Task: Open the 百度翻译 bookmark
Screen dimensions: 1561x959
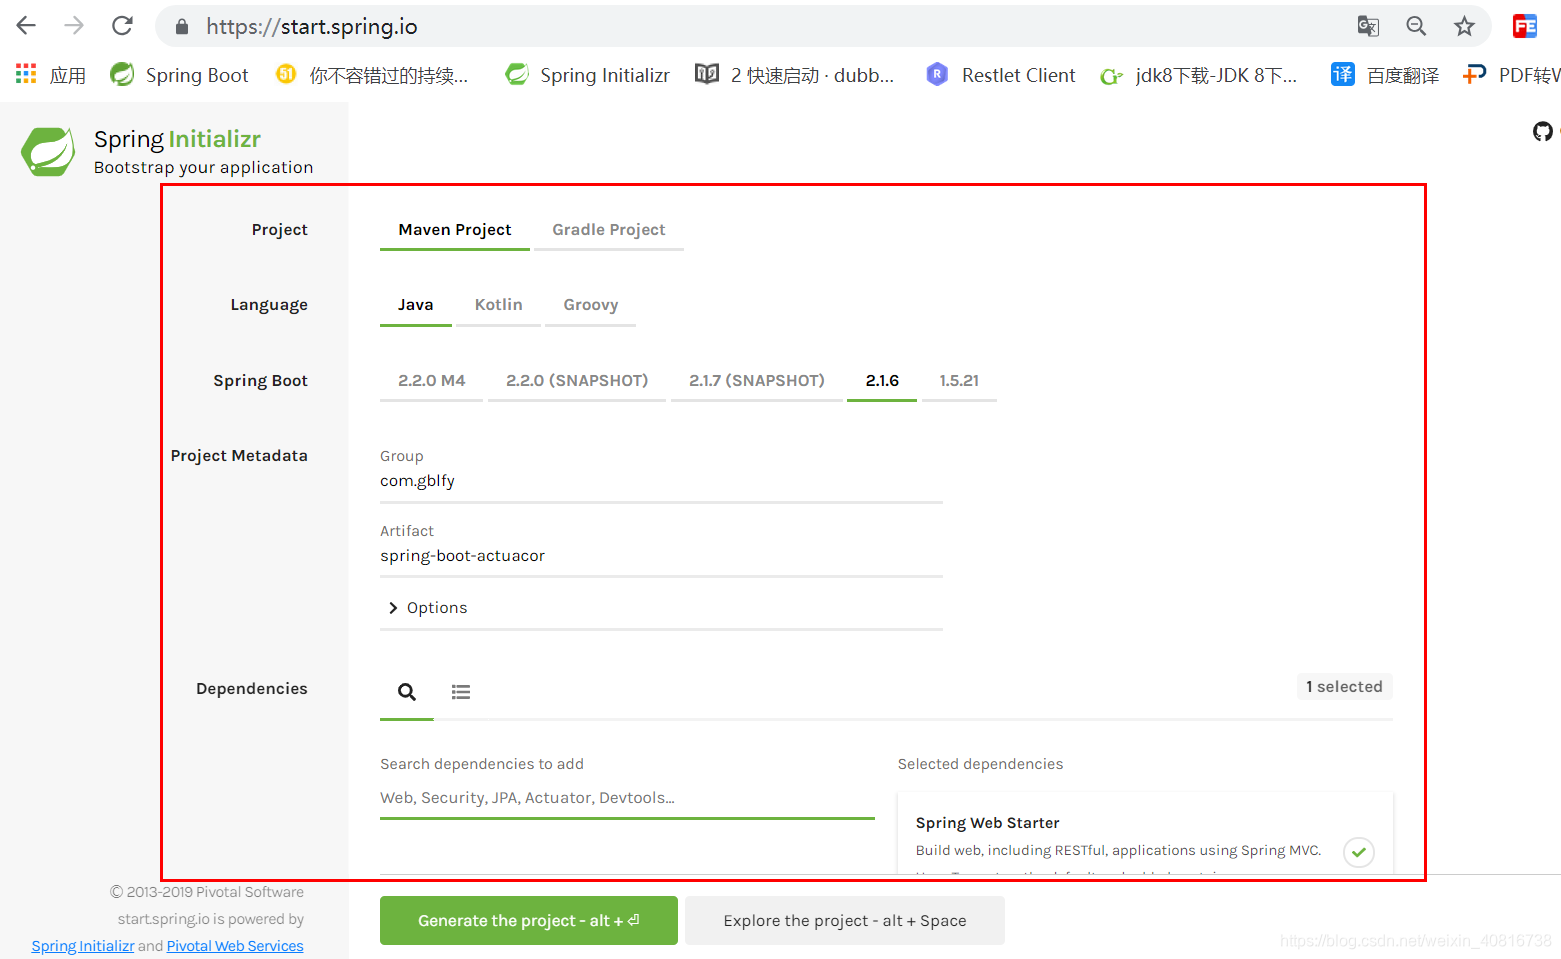Action: [x=1385, y=75]
